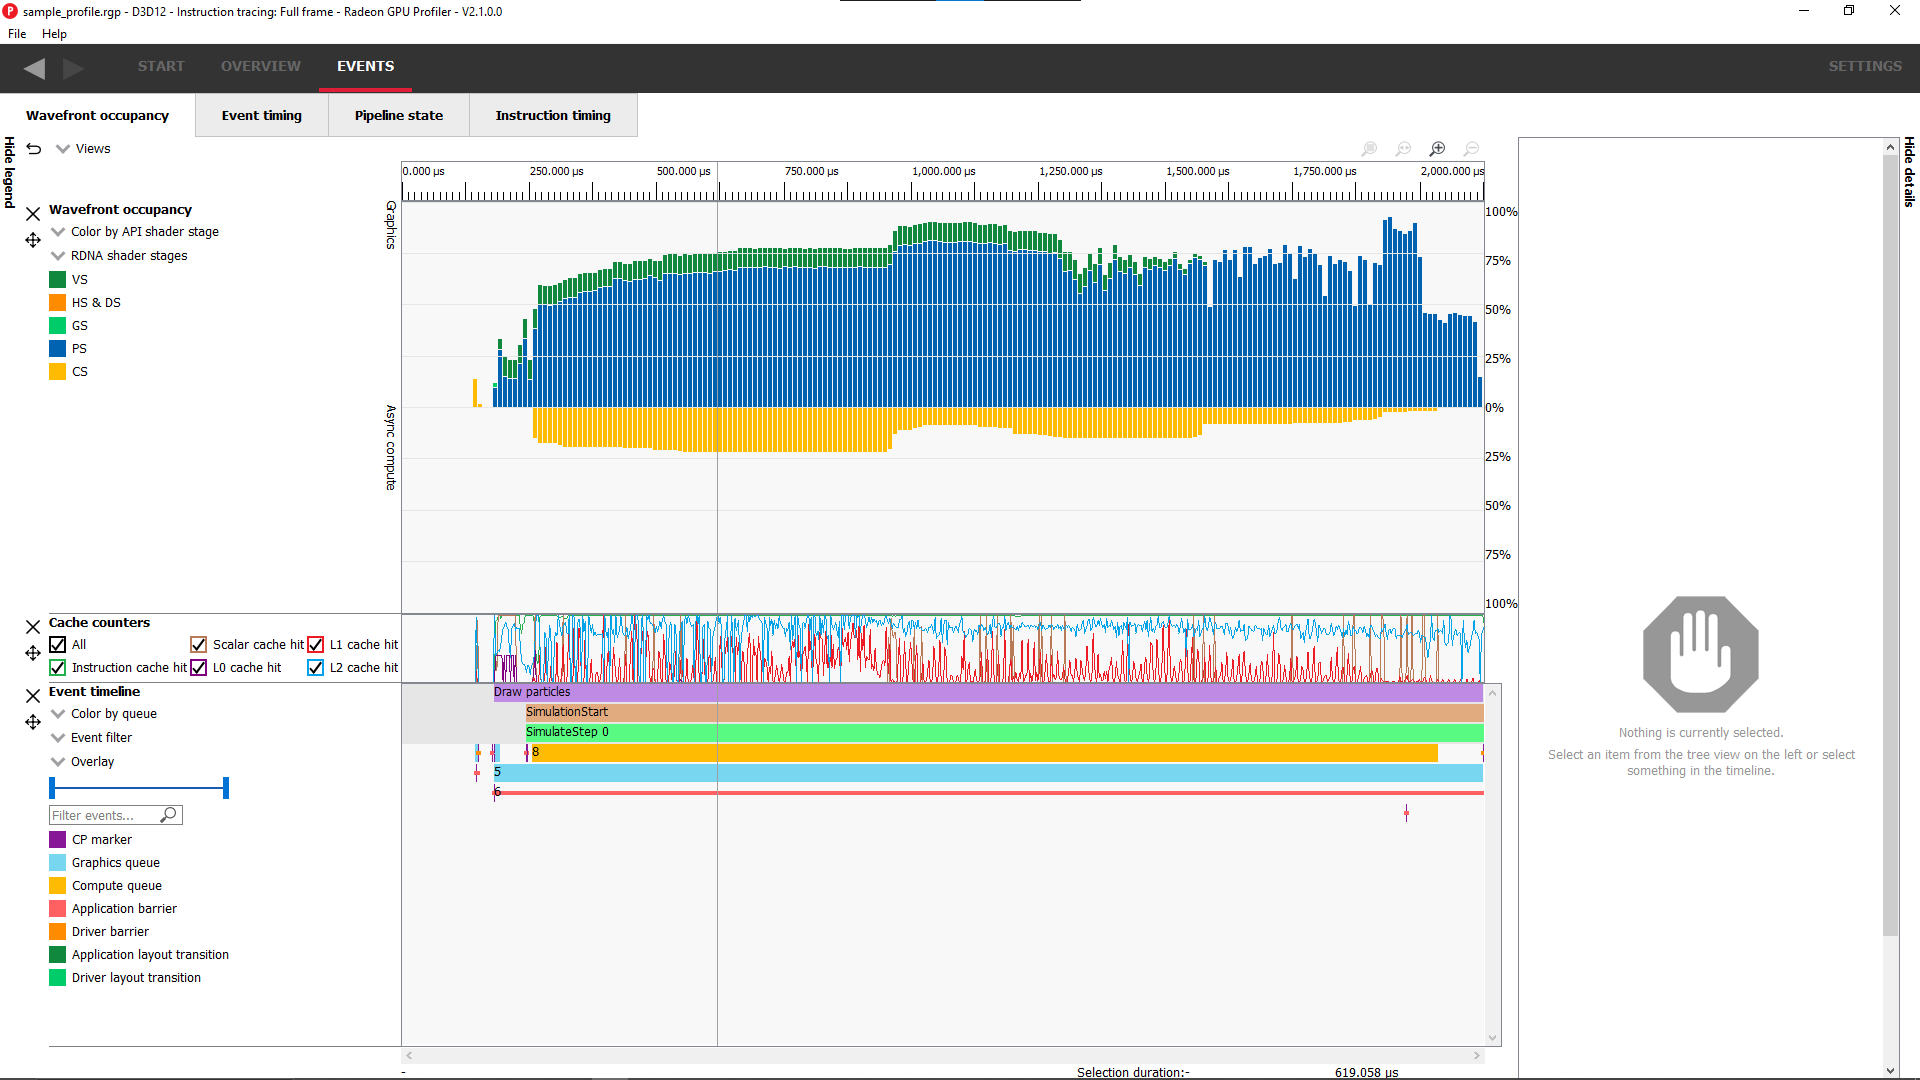Click the back navigation arrow
The width and height of the screenshot is (1920, 1080).
pyautogui.click(x=35, y=68)
